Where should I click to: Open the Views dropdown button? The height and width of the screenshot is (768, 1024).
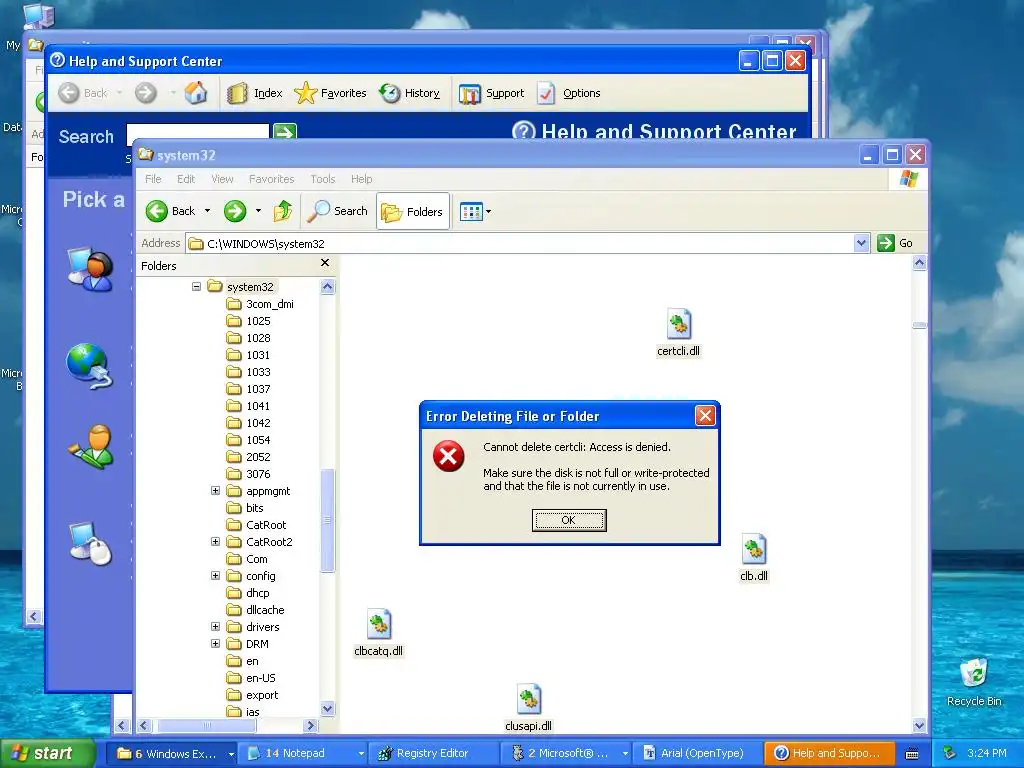click(x=475, y=211)
